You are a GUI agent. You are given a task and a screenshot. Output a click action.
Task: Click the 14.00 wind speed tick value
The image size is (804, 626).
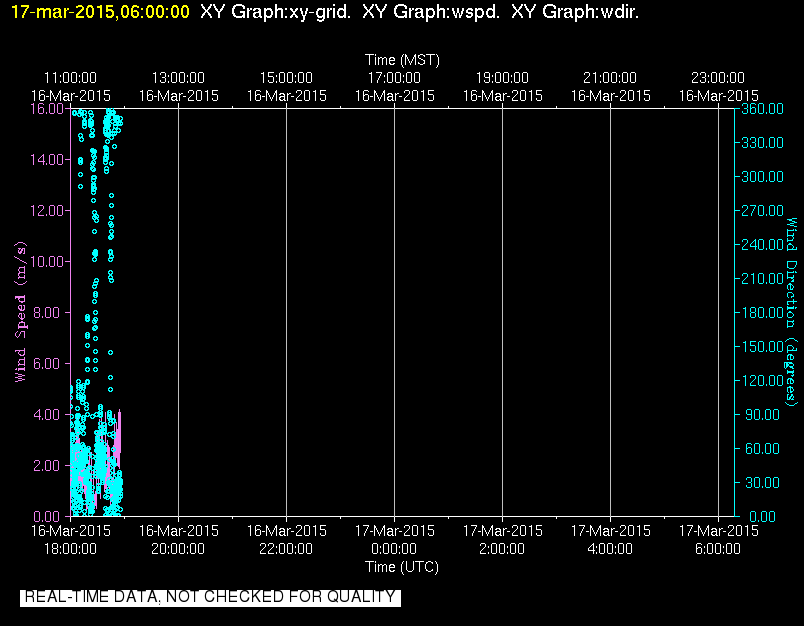click(x=47, y=159)
